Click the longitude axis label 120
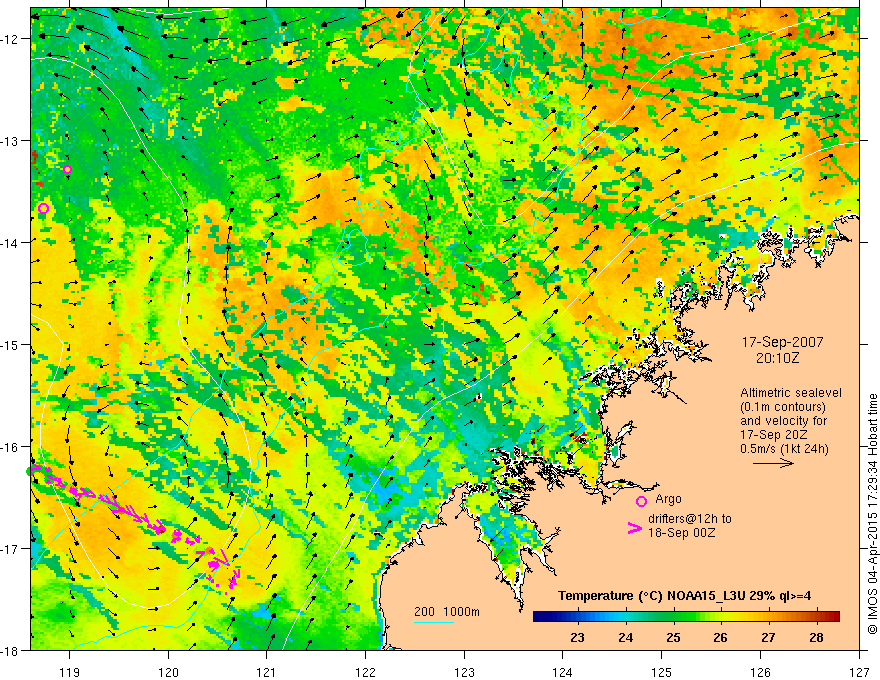This screenshot has width=880, height=680. (x=168, y=672)
